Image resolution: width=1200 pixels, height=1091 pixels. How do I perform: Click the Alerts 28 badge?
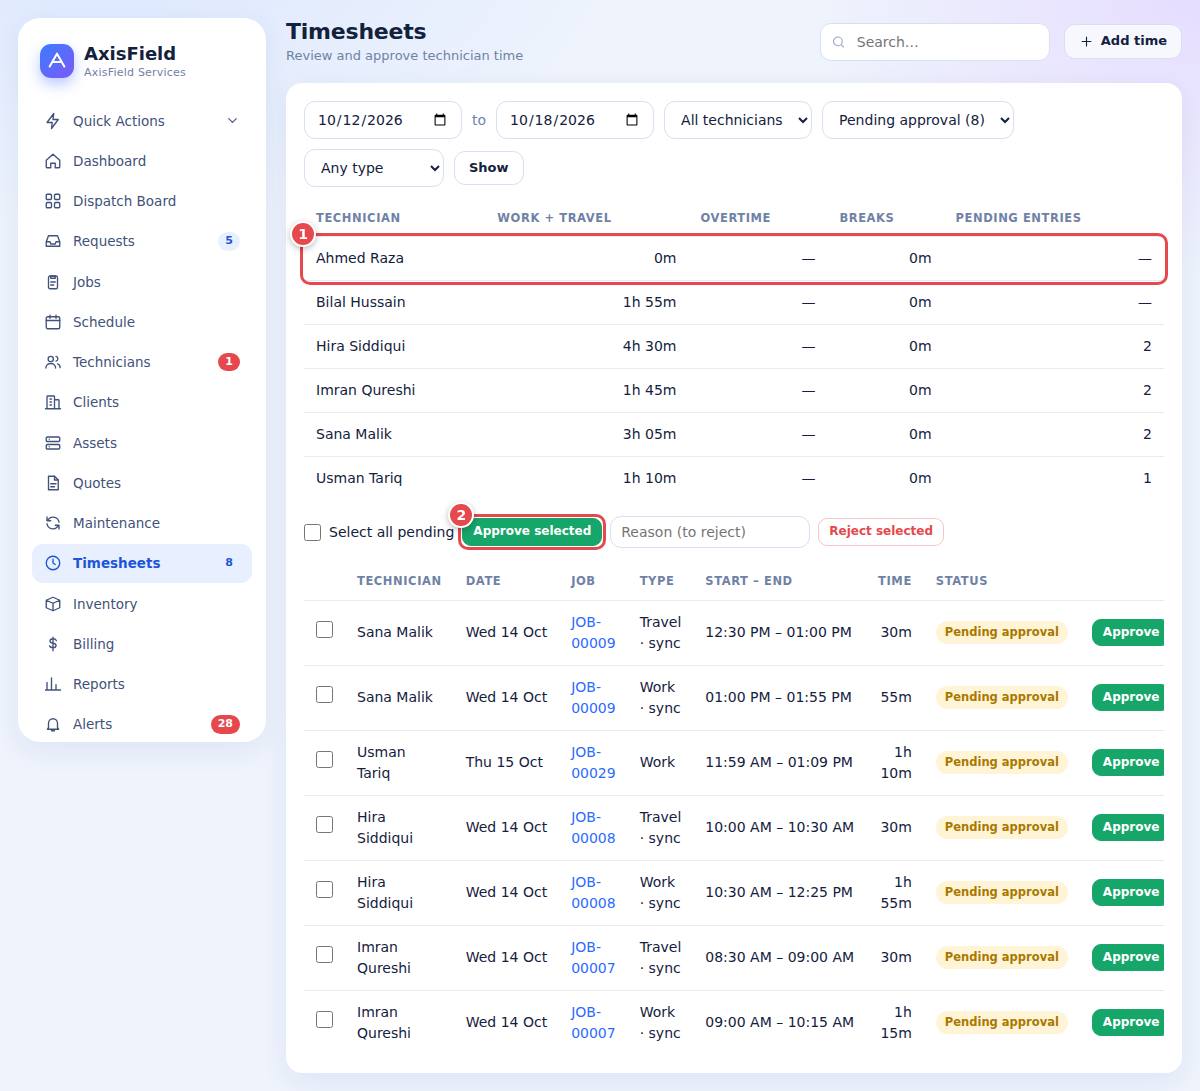(x=225, y=724)
